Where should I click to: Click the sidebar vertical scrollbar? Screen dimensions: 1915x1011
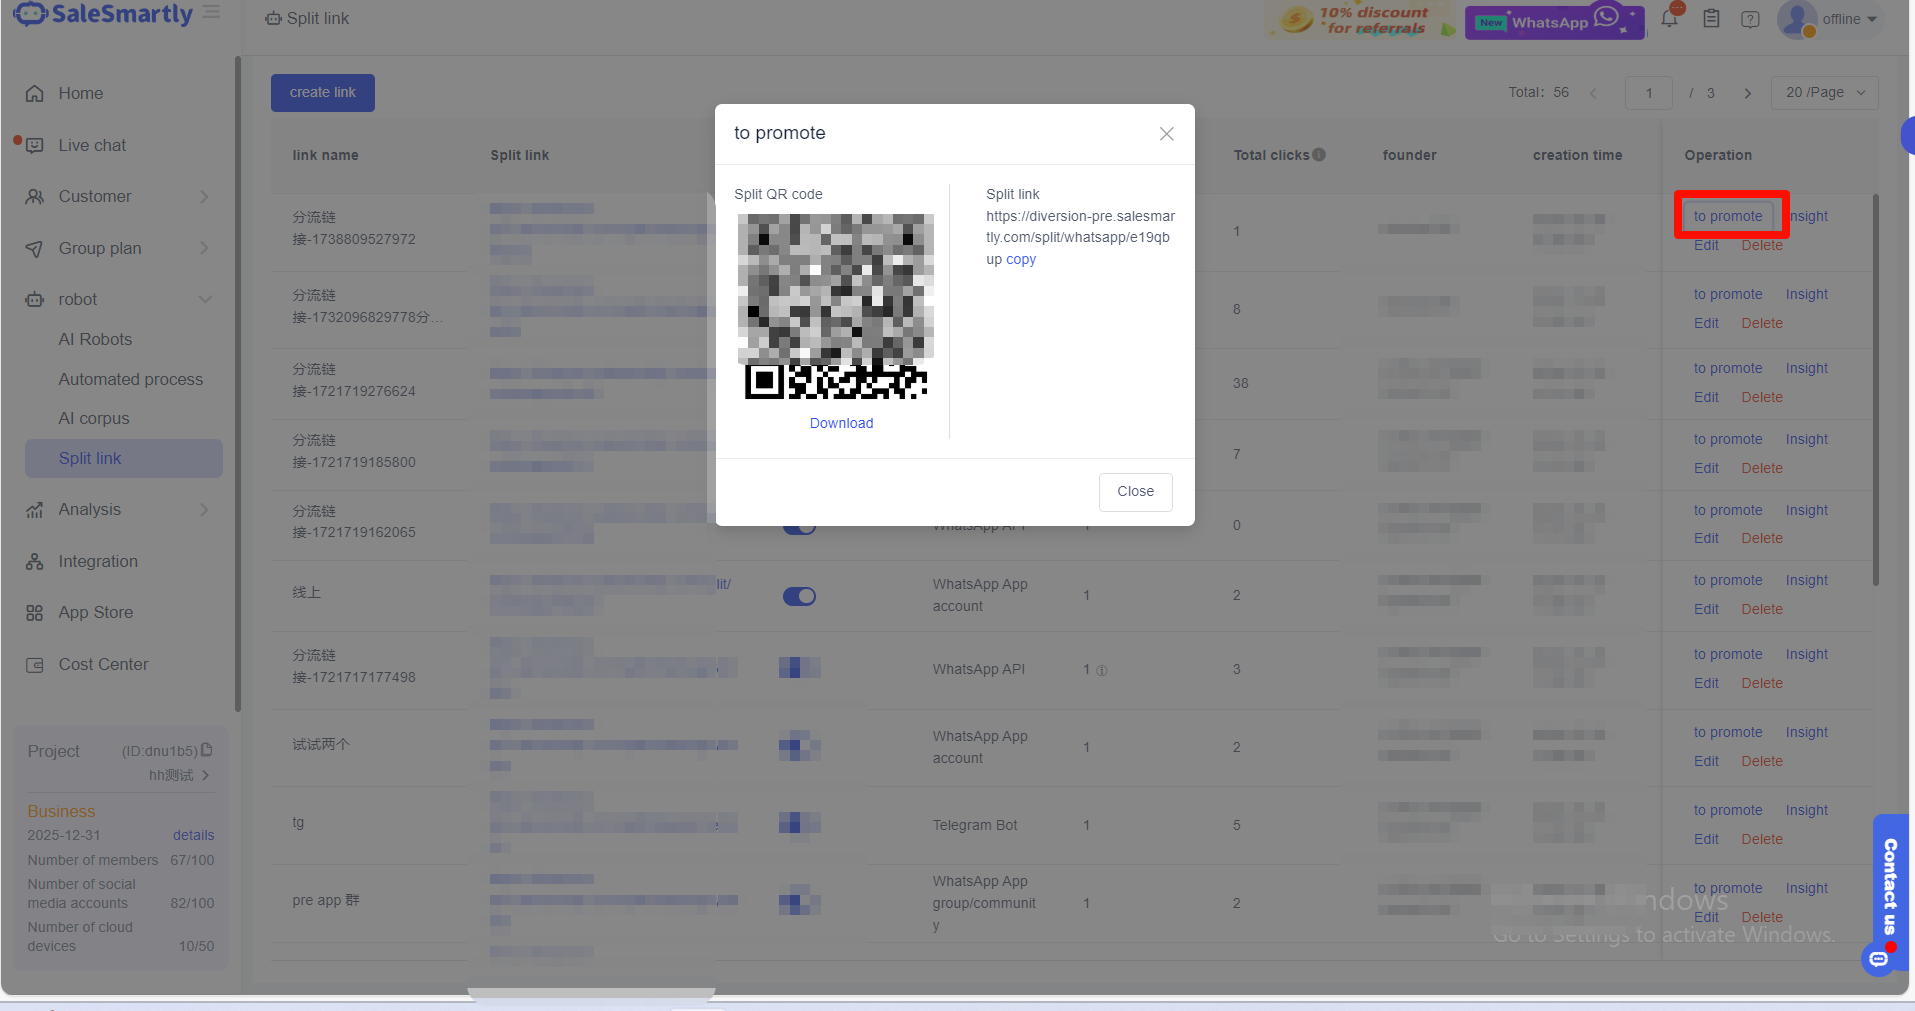238,385
